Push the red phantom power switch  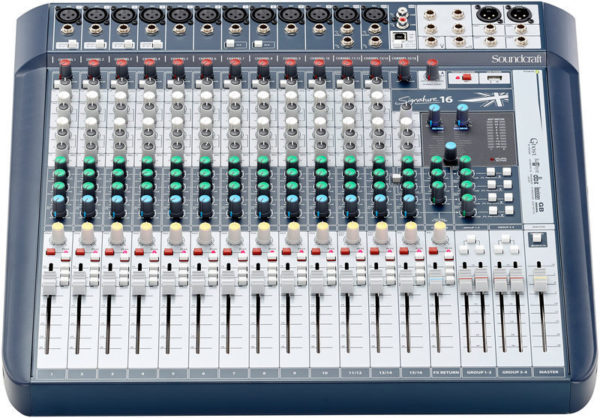click(466, 77)
